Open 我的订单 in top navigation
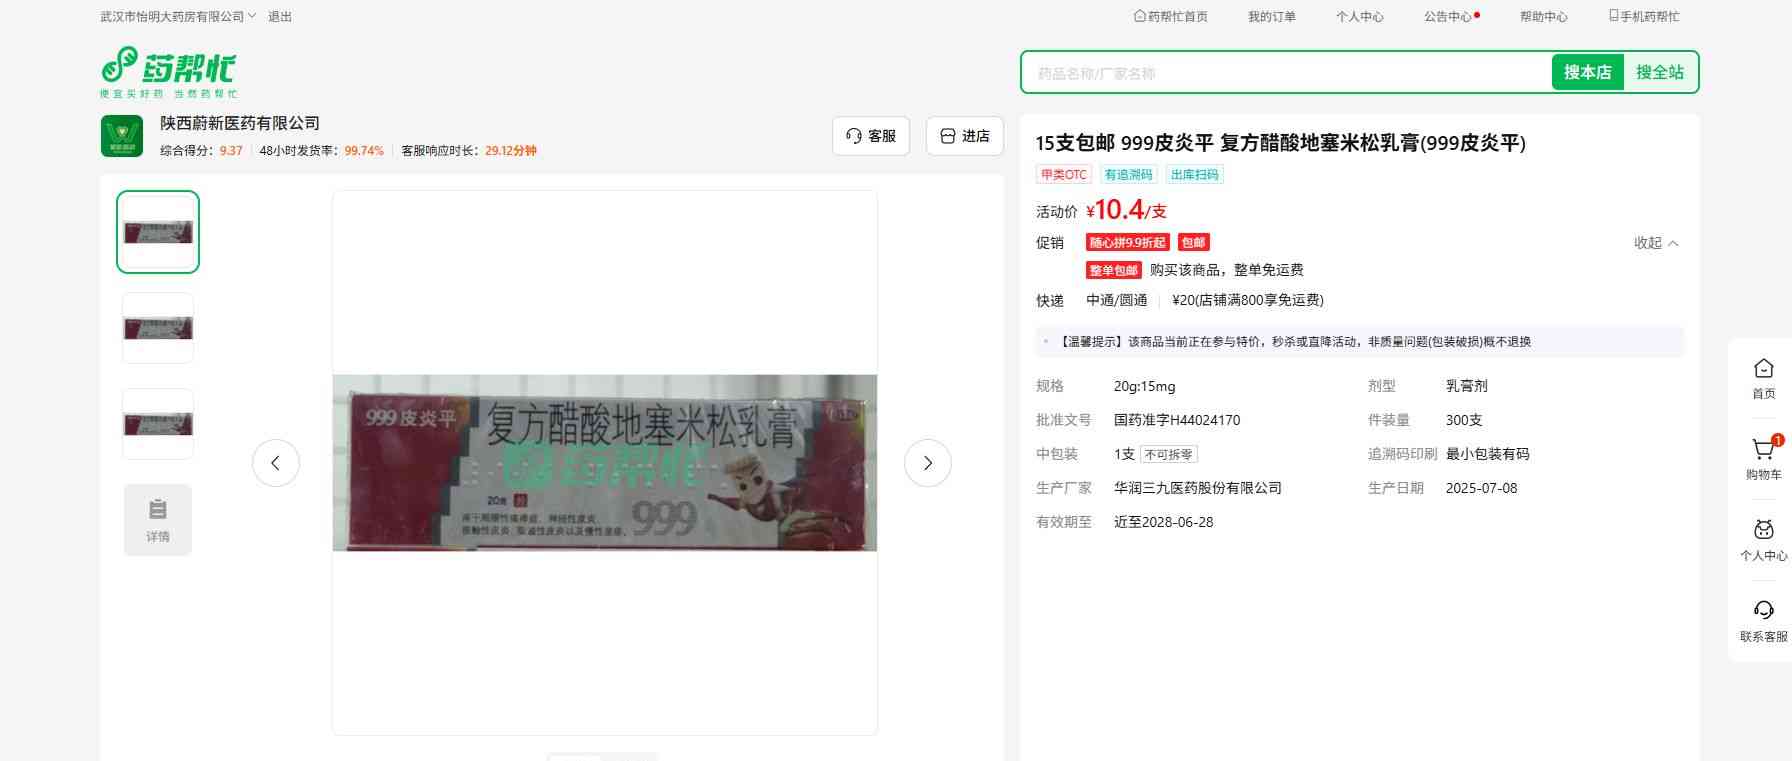Image resolution: width=1792 pixels, height=761 pixels. (x=1271, y=17)
